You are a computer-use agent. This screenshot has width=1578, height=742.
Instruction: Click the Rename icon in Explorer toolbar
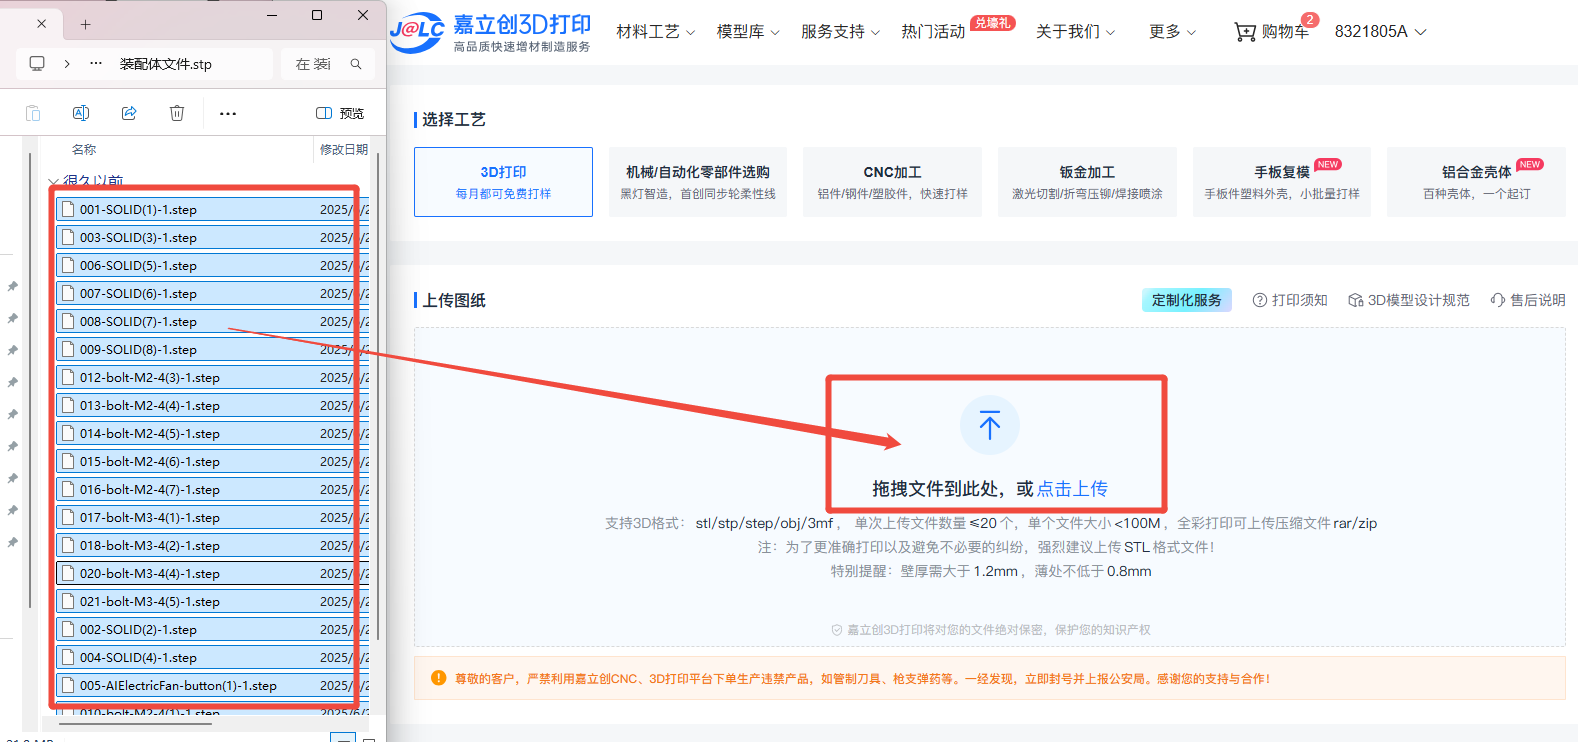click(x=81, y=113)
